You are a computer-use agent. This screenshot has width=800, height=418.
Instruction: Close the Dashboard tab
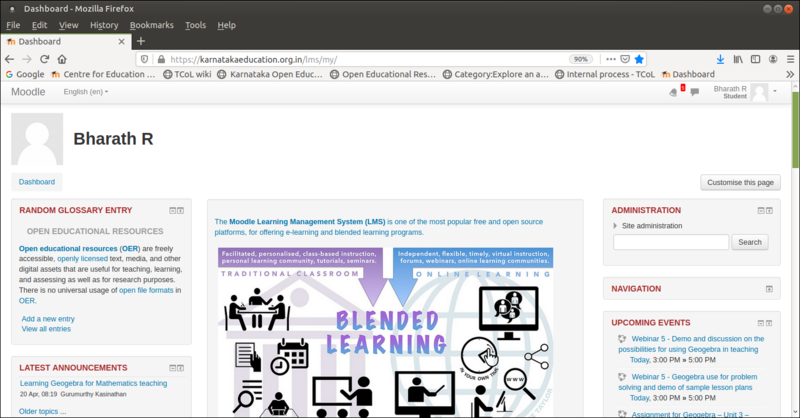pos(121,42)
